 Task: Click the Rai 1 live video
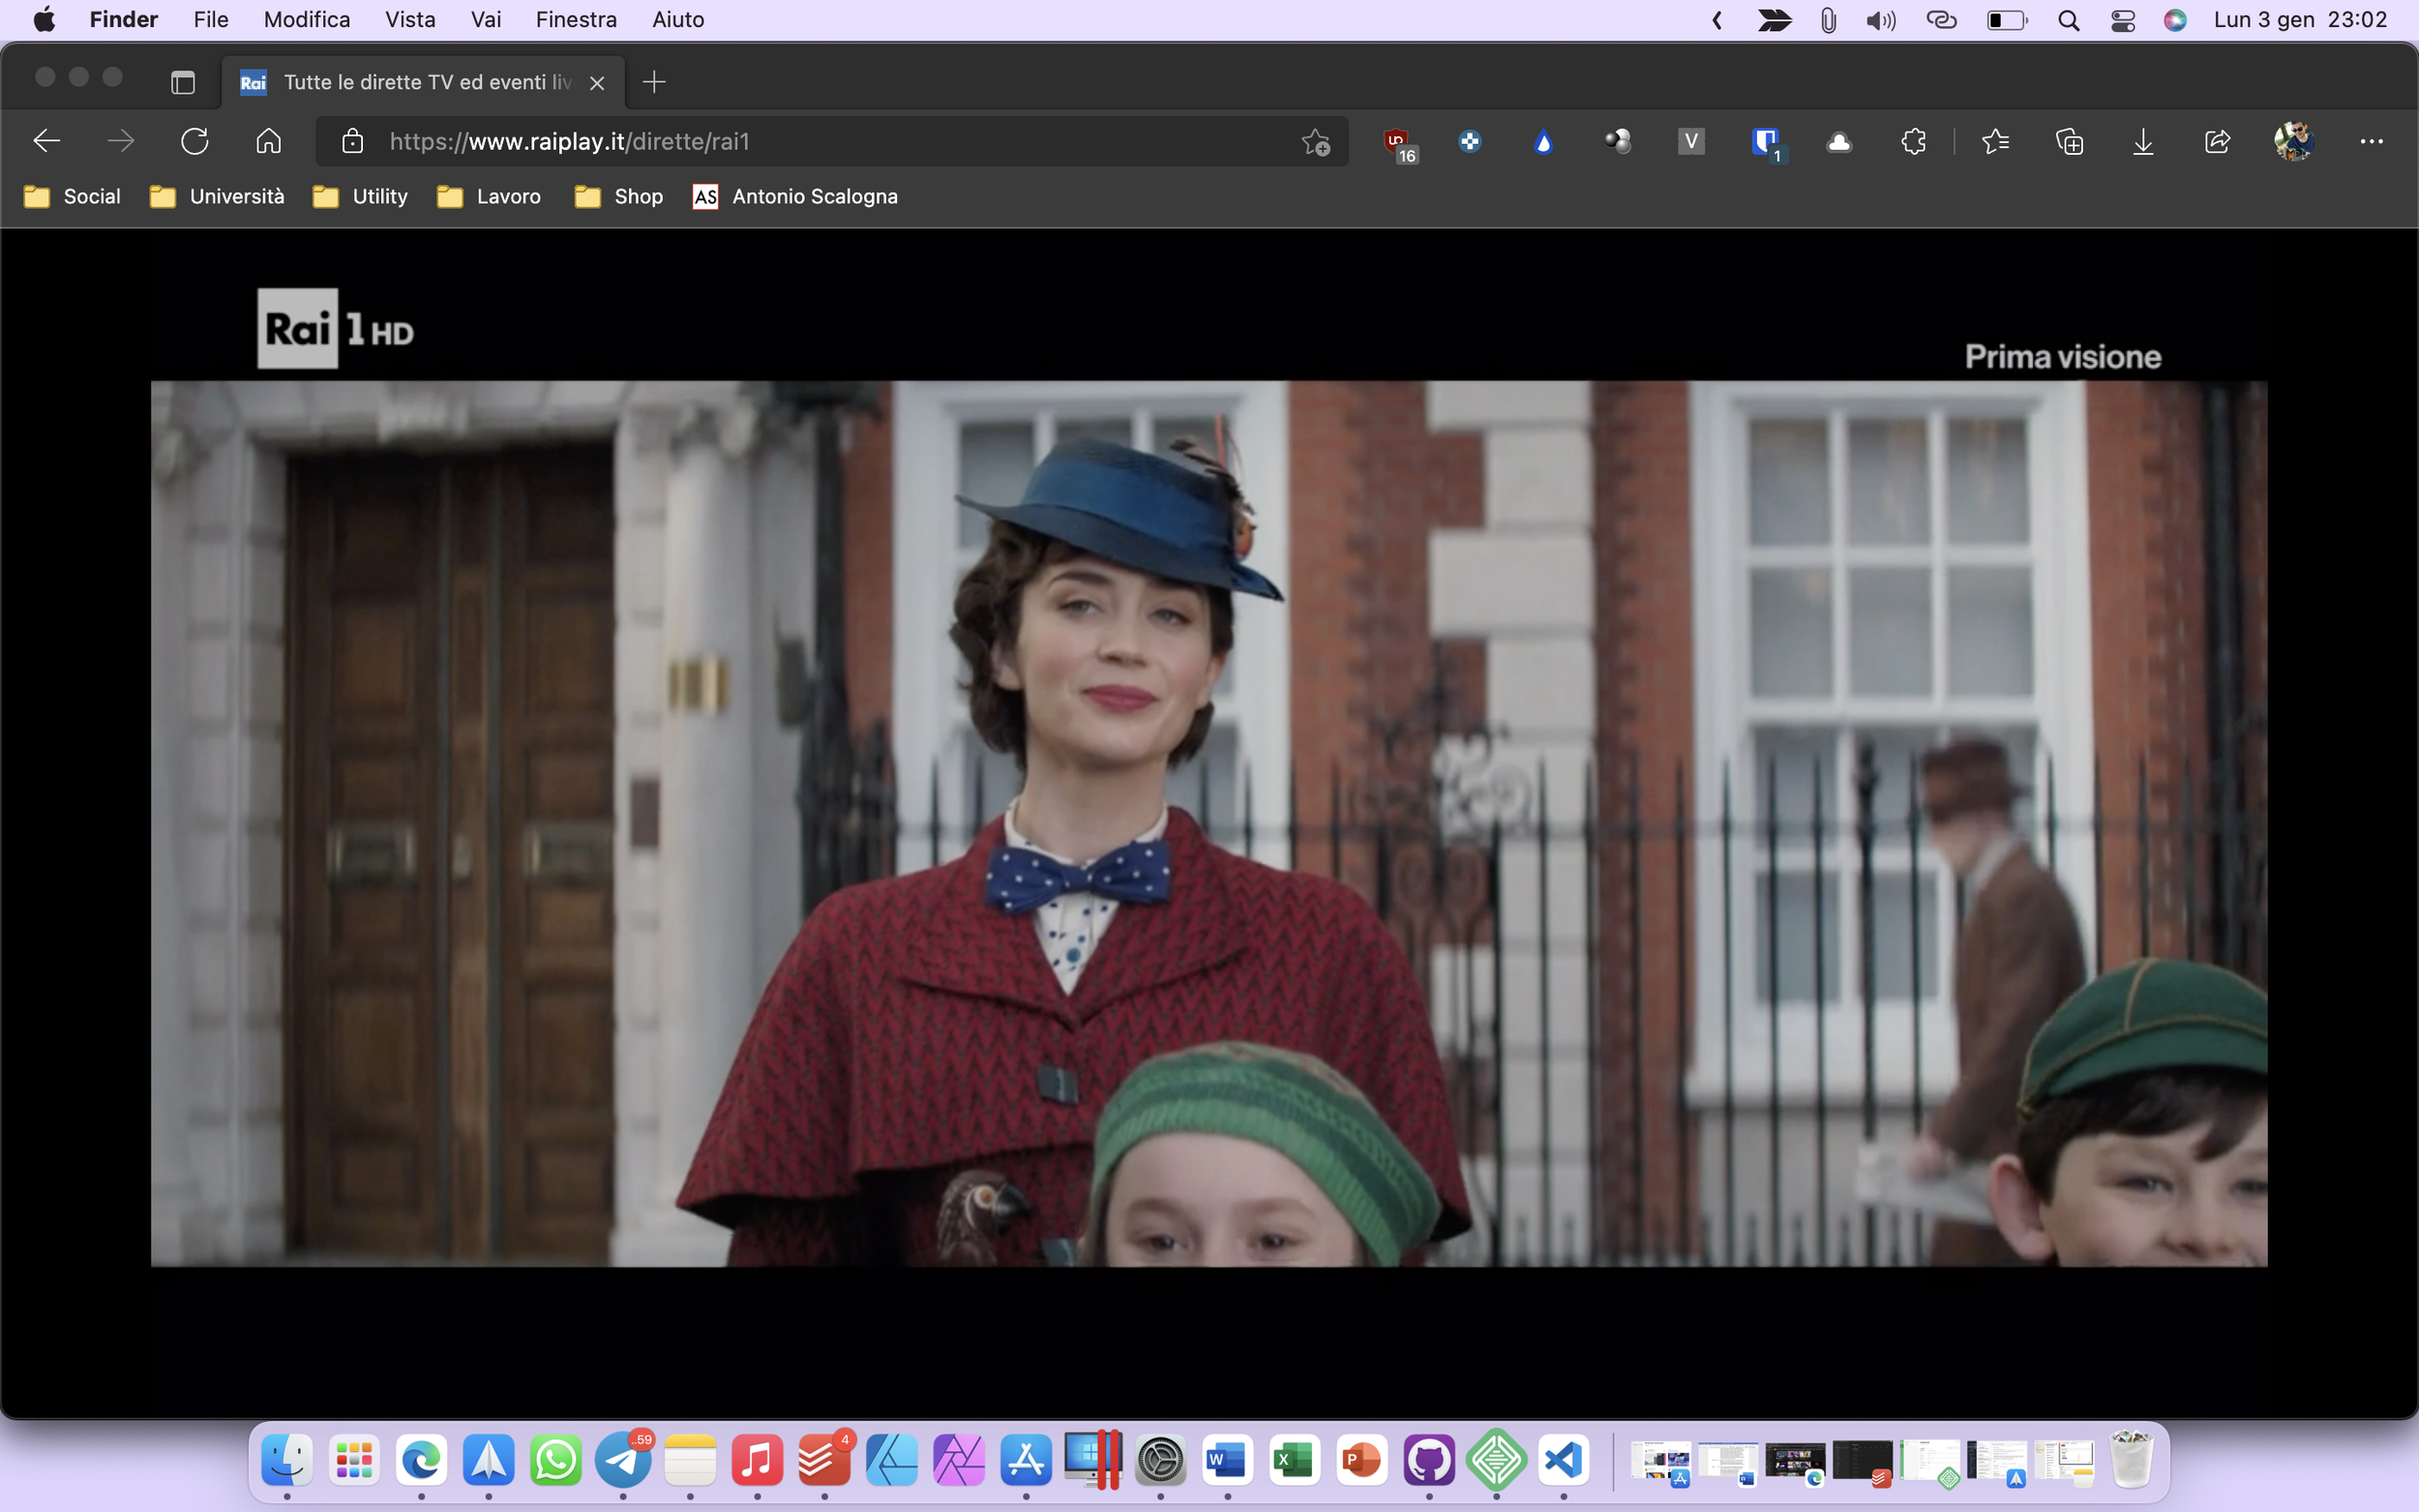1209,823
